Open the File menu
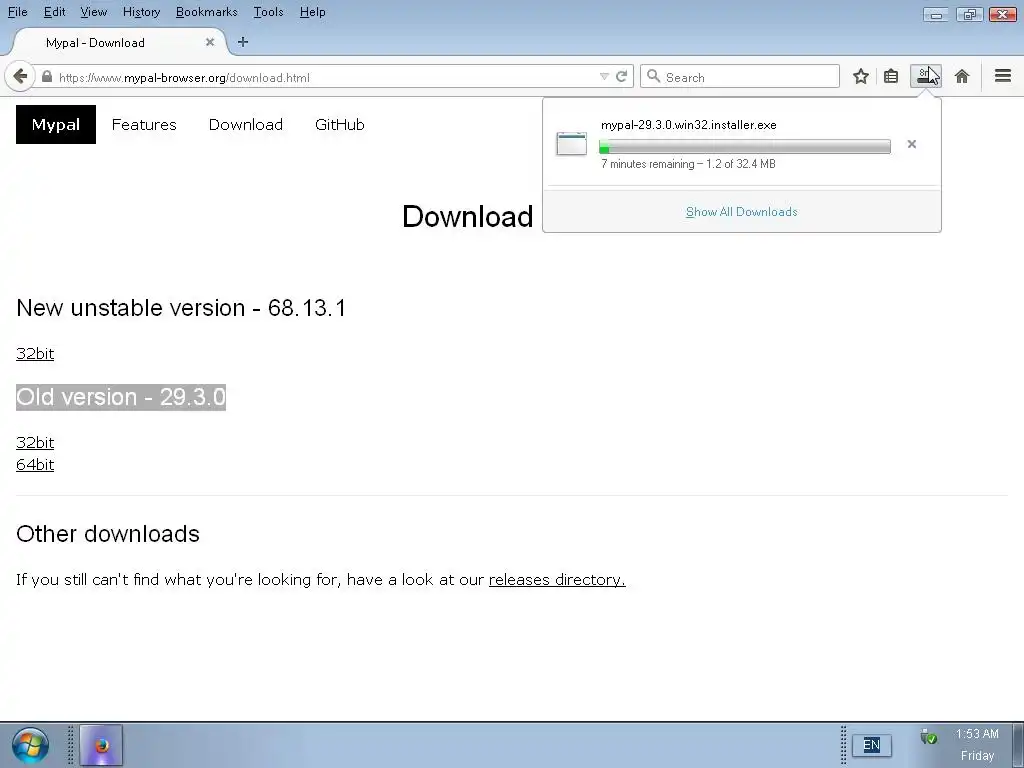Screen dimensions: 1024x768 point(18,12)
